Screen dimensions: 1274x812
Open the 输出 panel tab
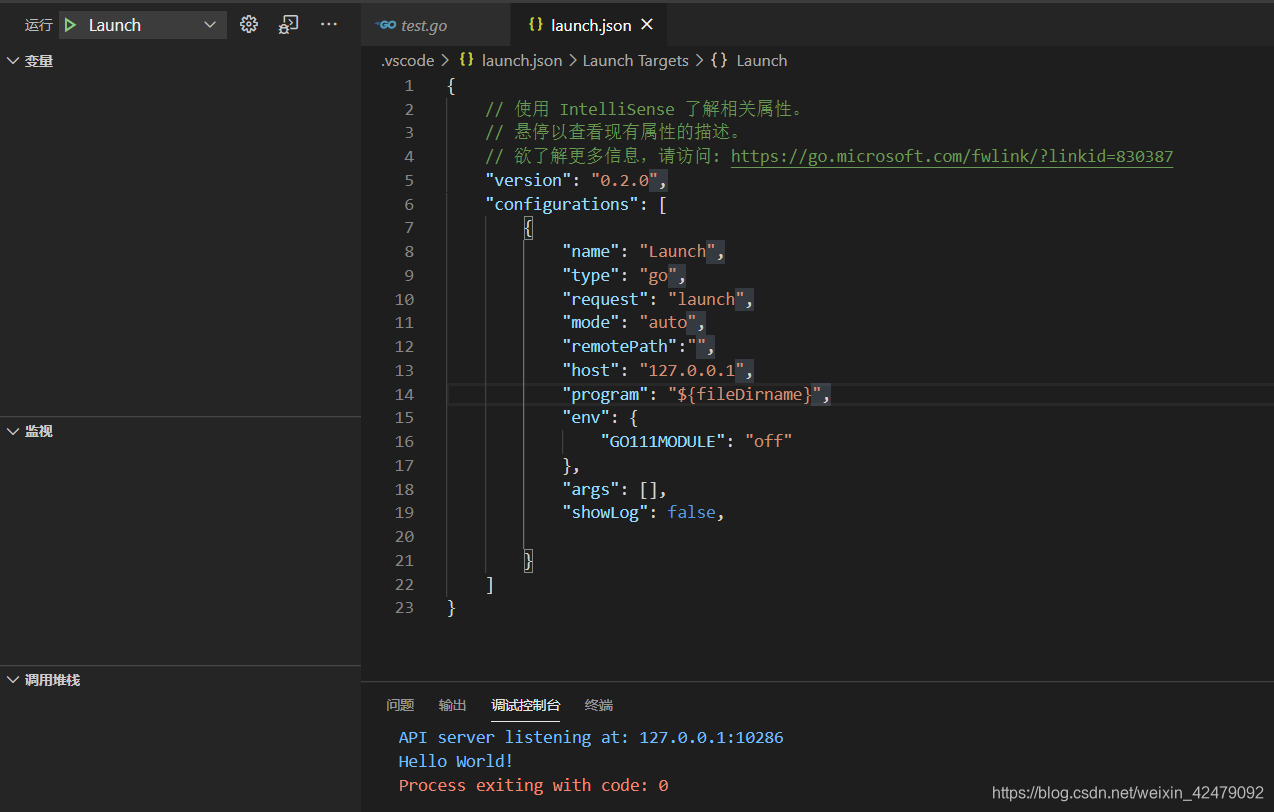tap(452, 705)
